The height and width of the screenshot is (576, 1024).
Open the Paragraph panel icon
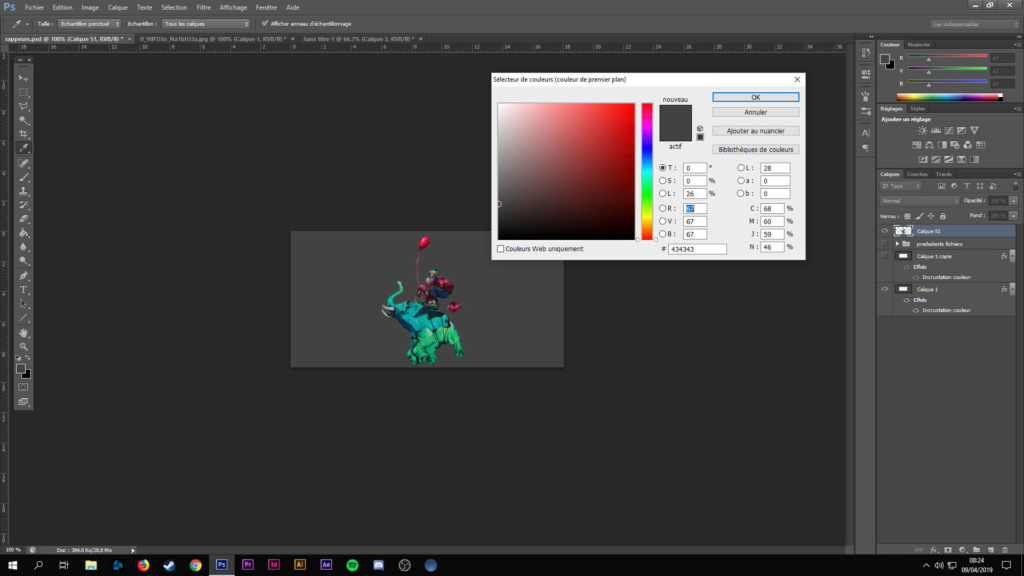[x=866, y=148]
